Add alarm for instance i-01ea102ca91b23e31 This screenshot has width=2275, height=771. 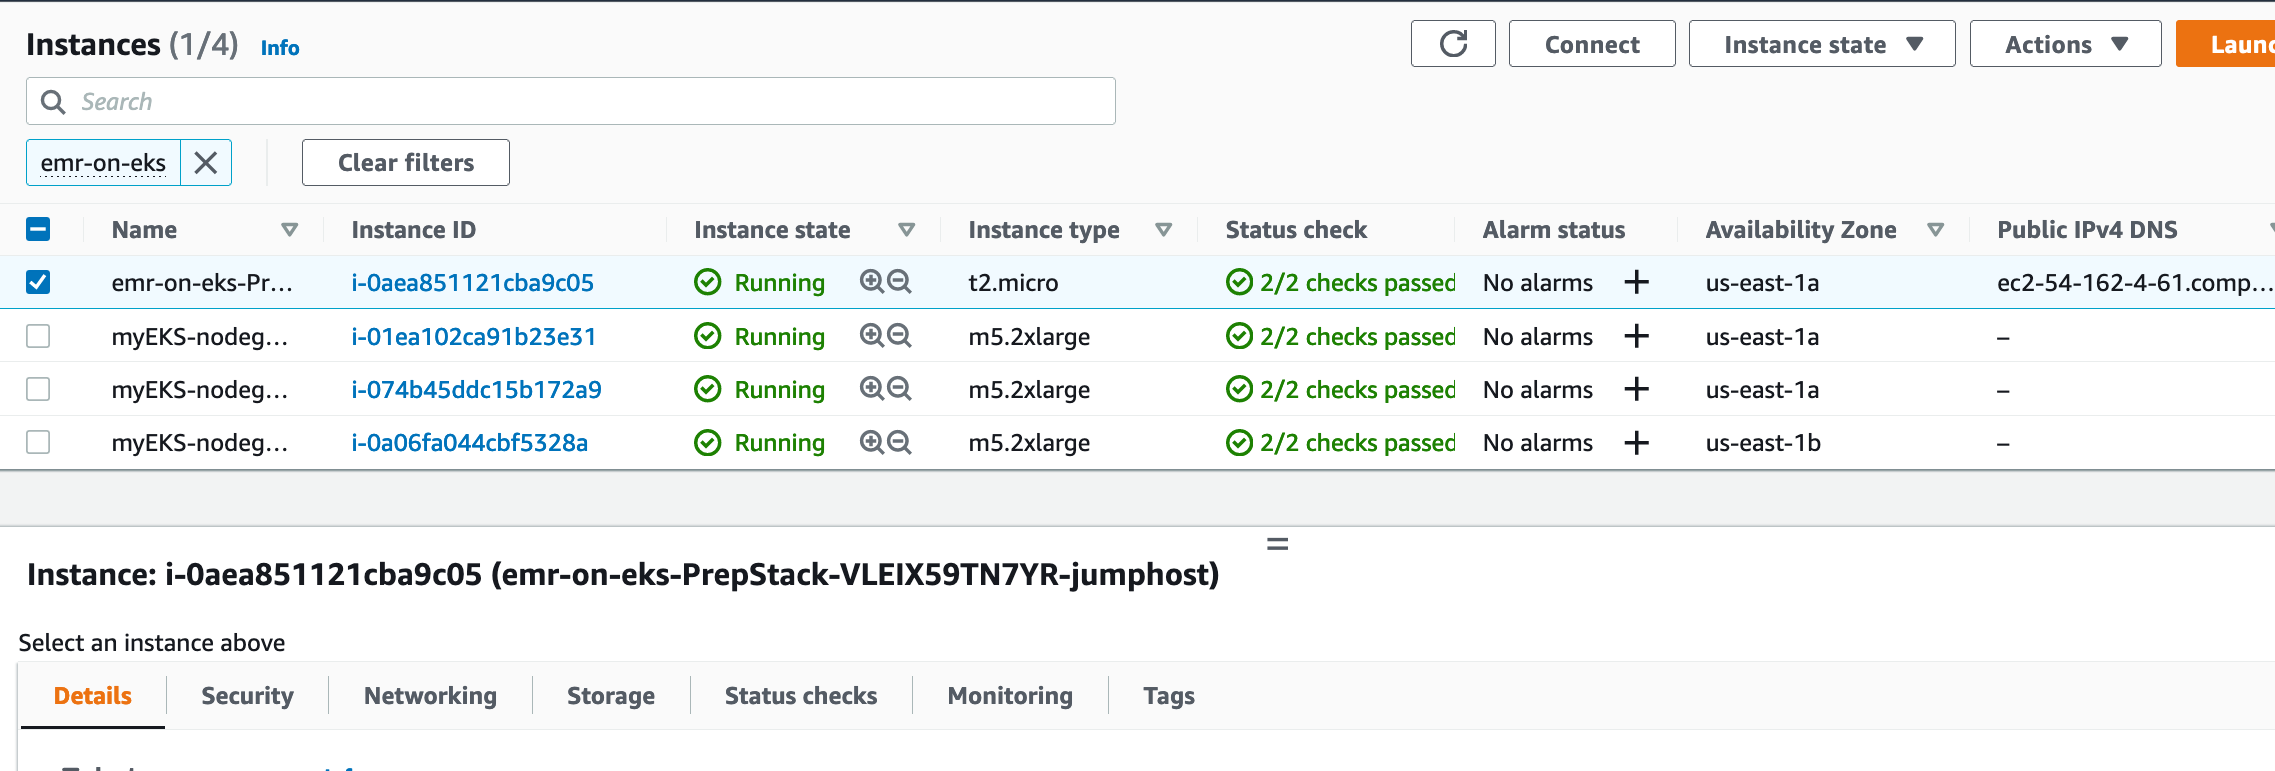(1636, 336)
